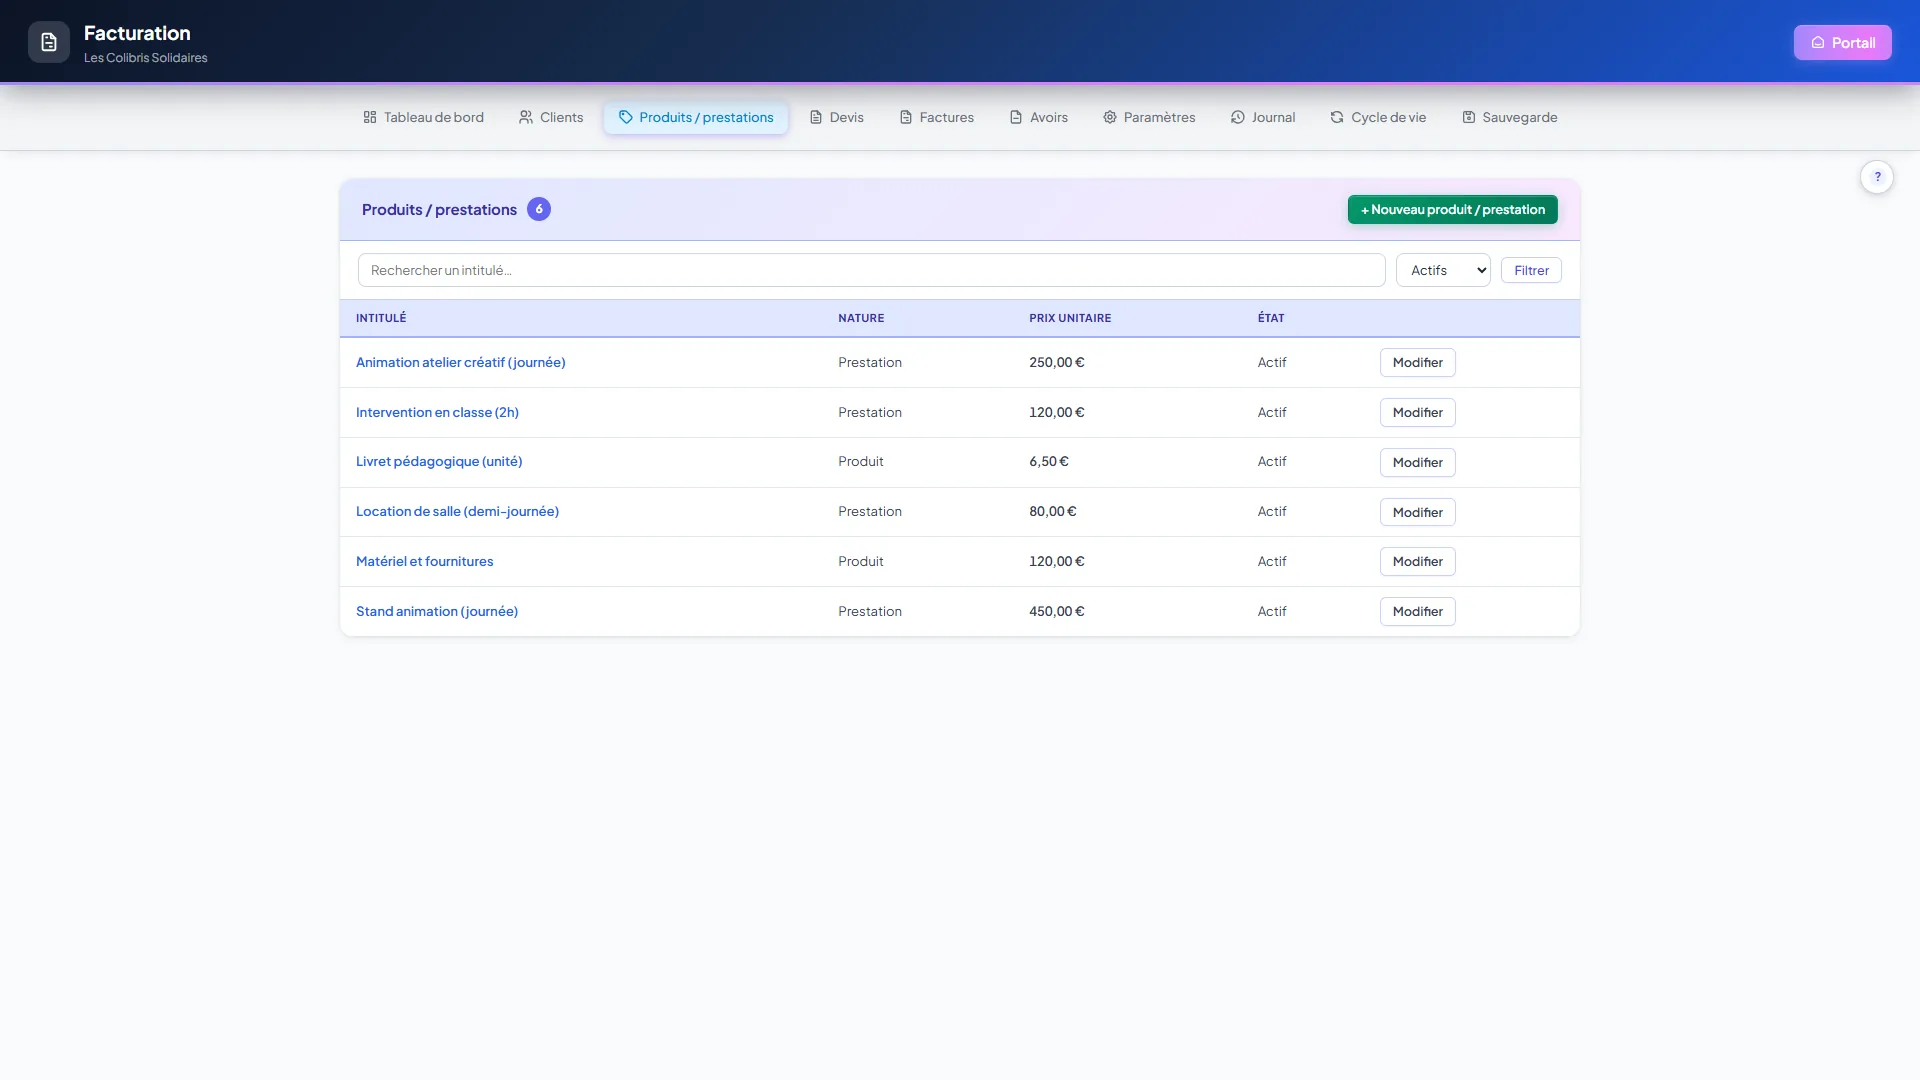
Task: Click the count badge showing 6
Action: 539,209
